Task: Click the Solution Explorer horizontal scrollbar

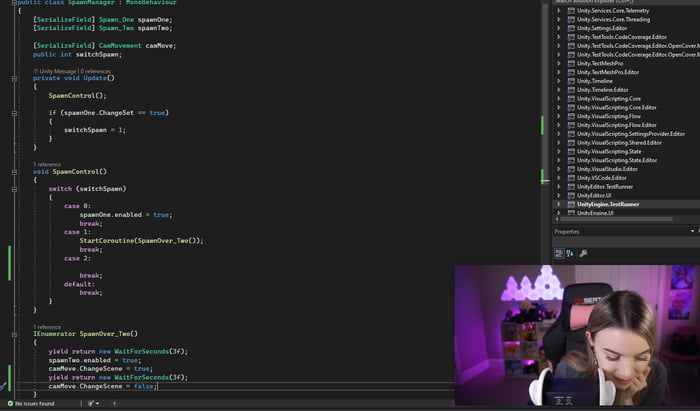Action: tap(620, 220)
